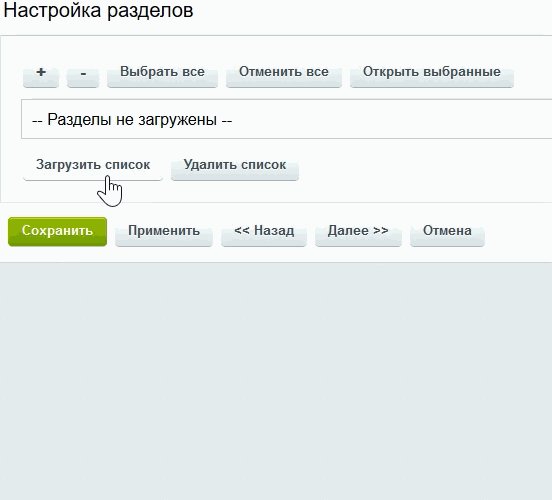Image resolution: width=552 pixels, height=500 pixels.
Task: Click the Далее >> wizard navigation button
Action: (x=358, y=231)
